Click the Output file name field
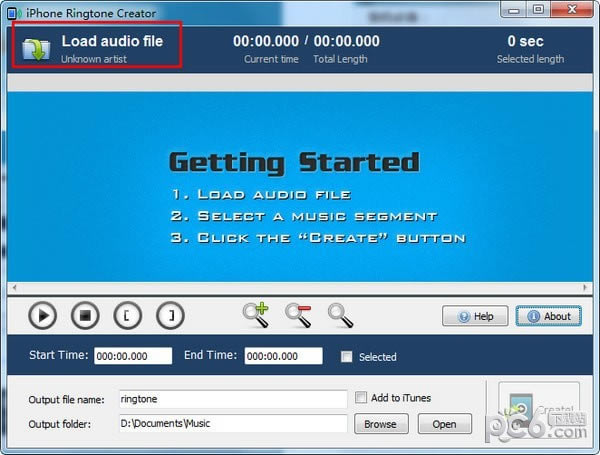Viewport: 600px width, 455px height. tap(233, 399)
